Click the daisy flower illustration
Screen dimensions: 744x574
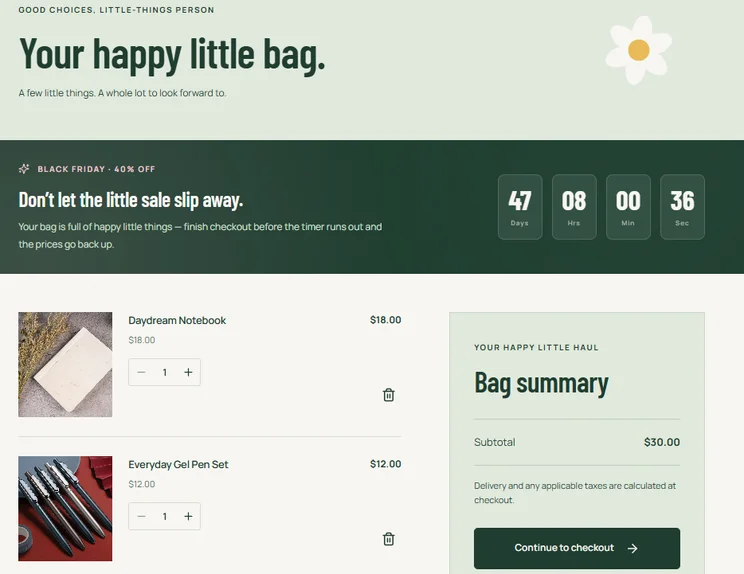coord(638,50)
